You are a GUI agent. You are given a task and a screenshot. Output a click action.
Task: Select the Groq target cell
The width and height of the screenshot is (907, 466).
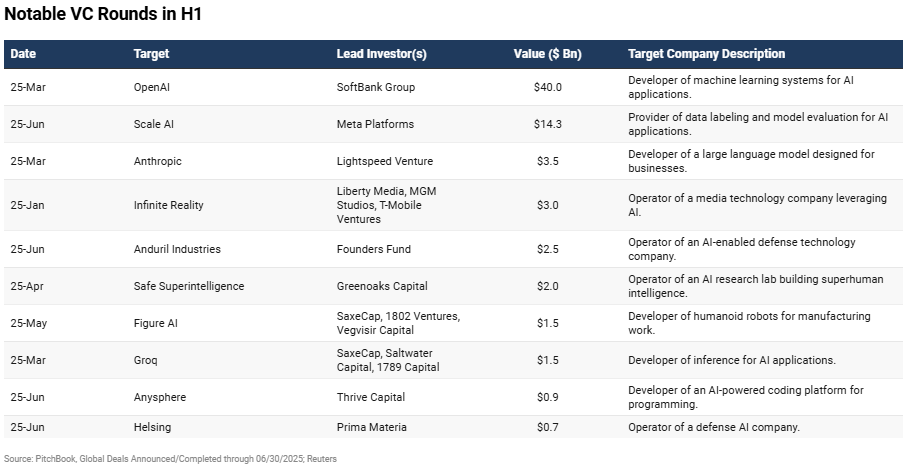pyautogui.click(x=146, y=360)
